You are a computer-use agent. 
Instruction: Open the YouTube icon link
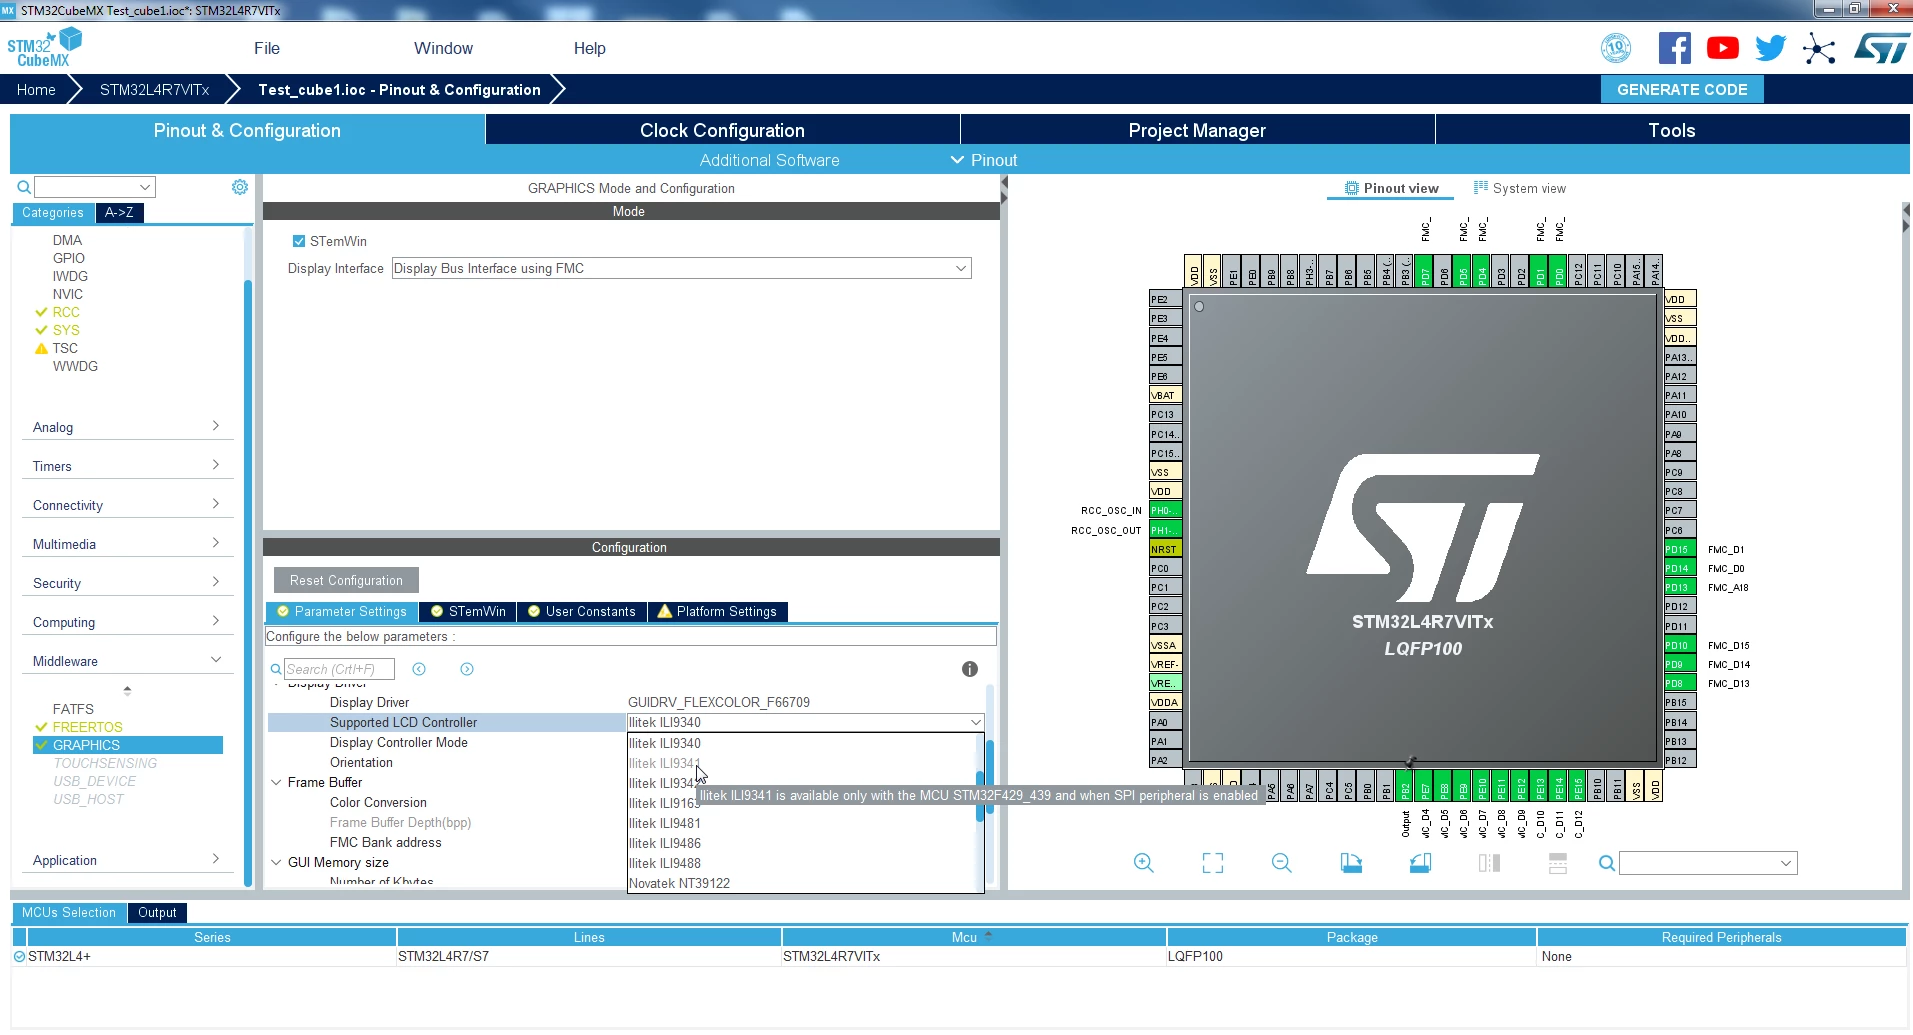click(x=1723, y=48)
